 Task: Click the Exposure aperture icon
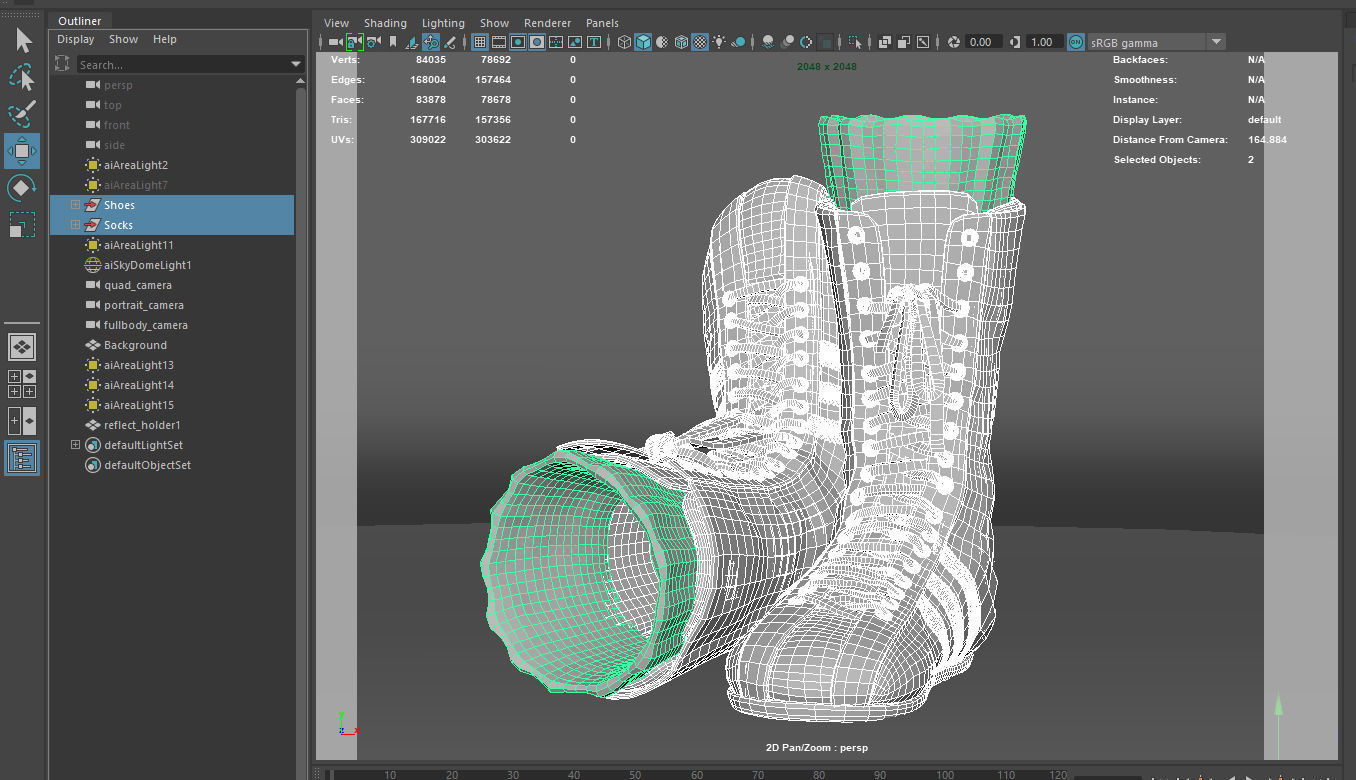coord(954,42)
